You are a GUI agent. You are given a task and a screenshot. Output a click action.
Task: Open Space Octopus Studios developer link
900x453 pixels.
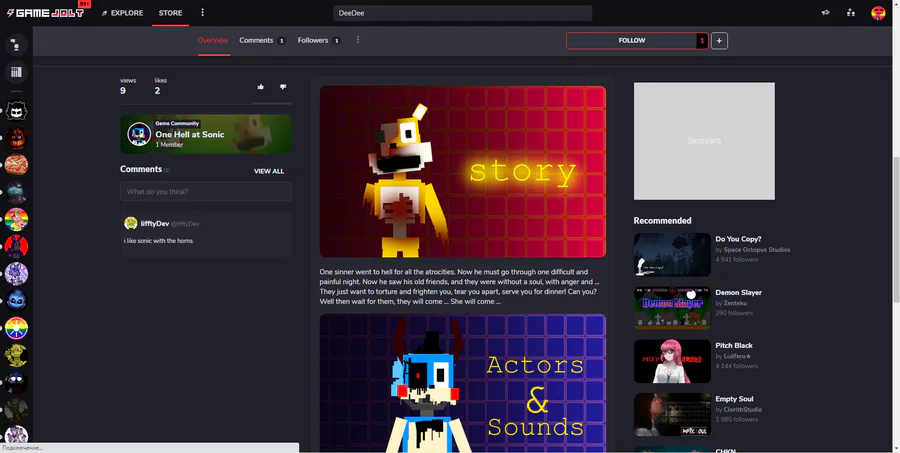pos(757,250)
